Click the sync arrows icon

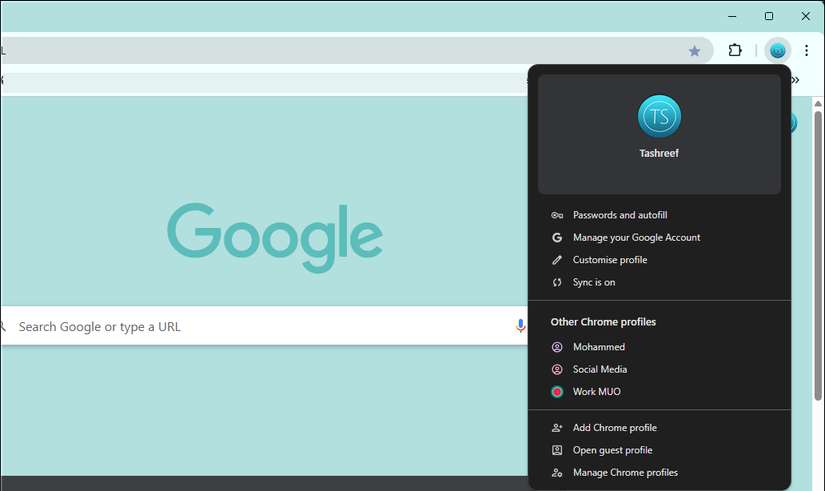pyautogui.click(x=557, y=283)
